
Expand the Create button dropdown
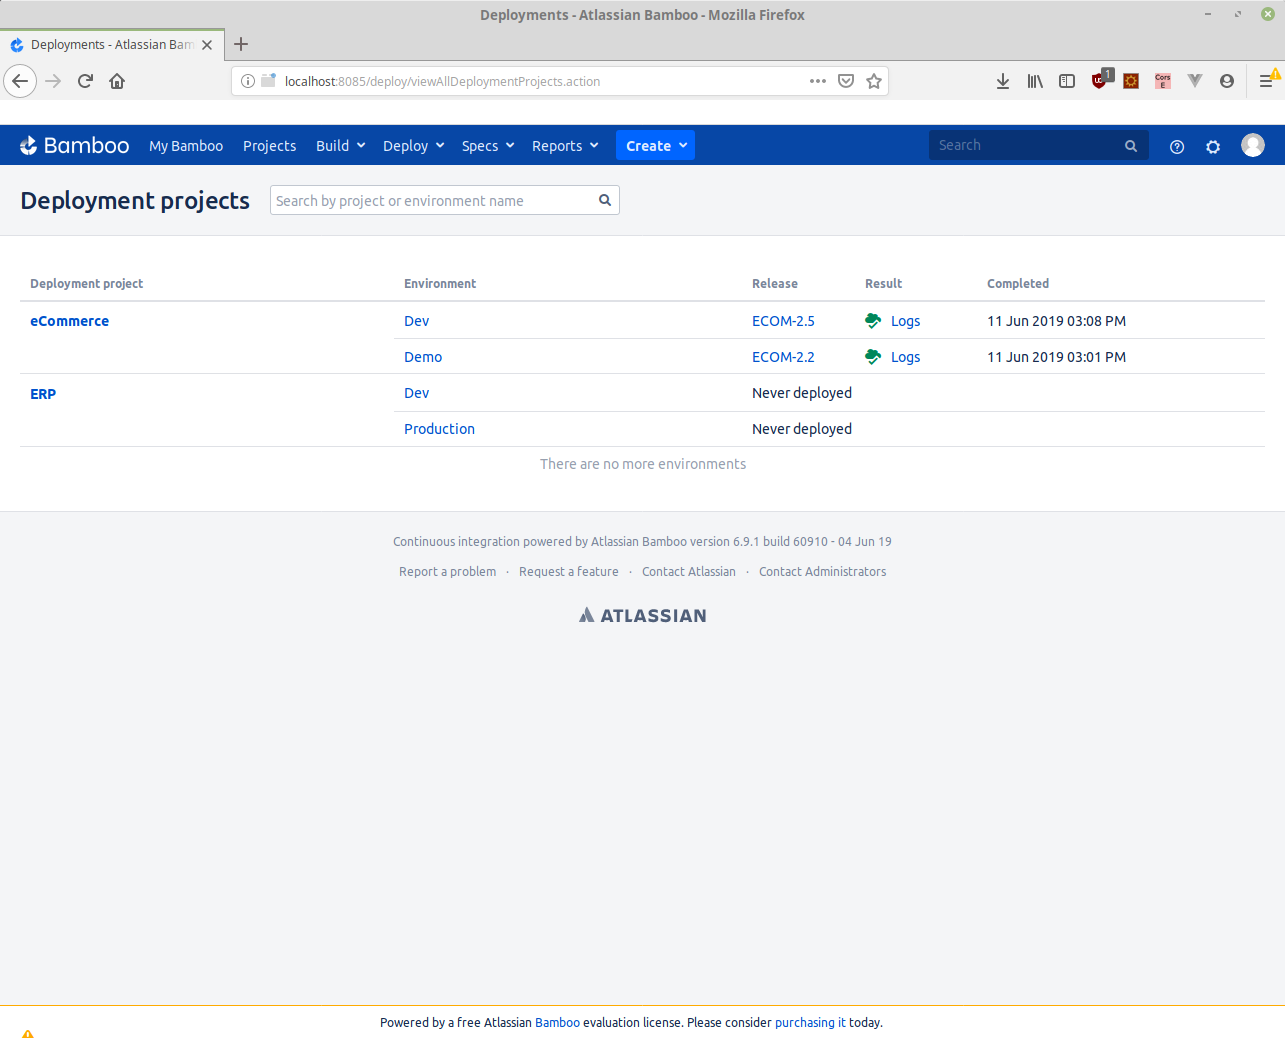656,146
